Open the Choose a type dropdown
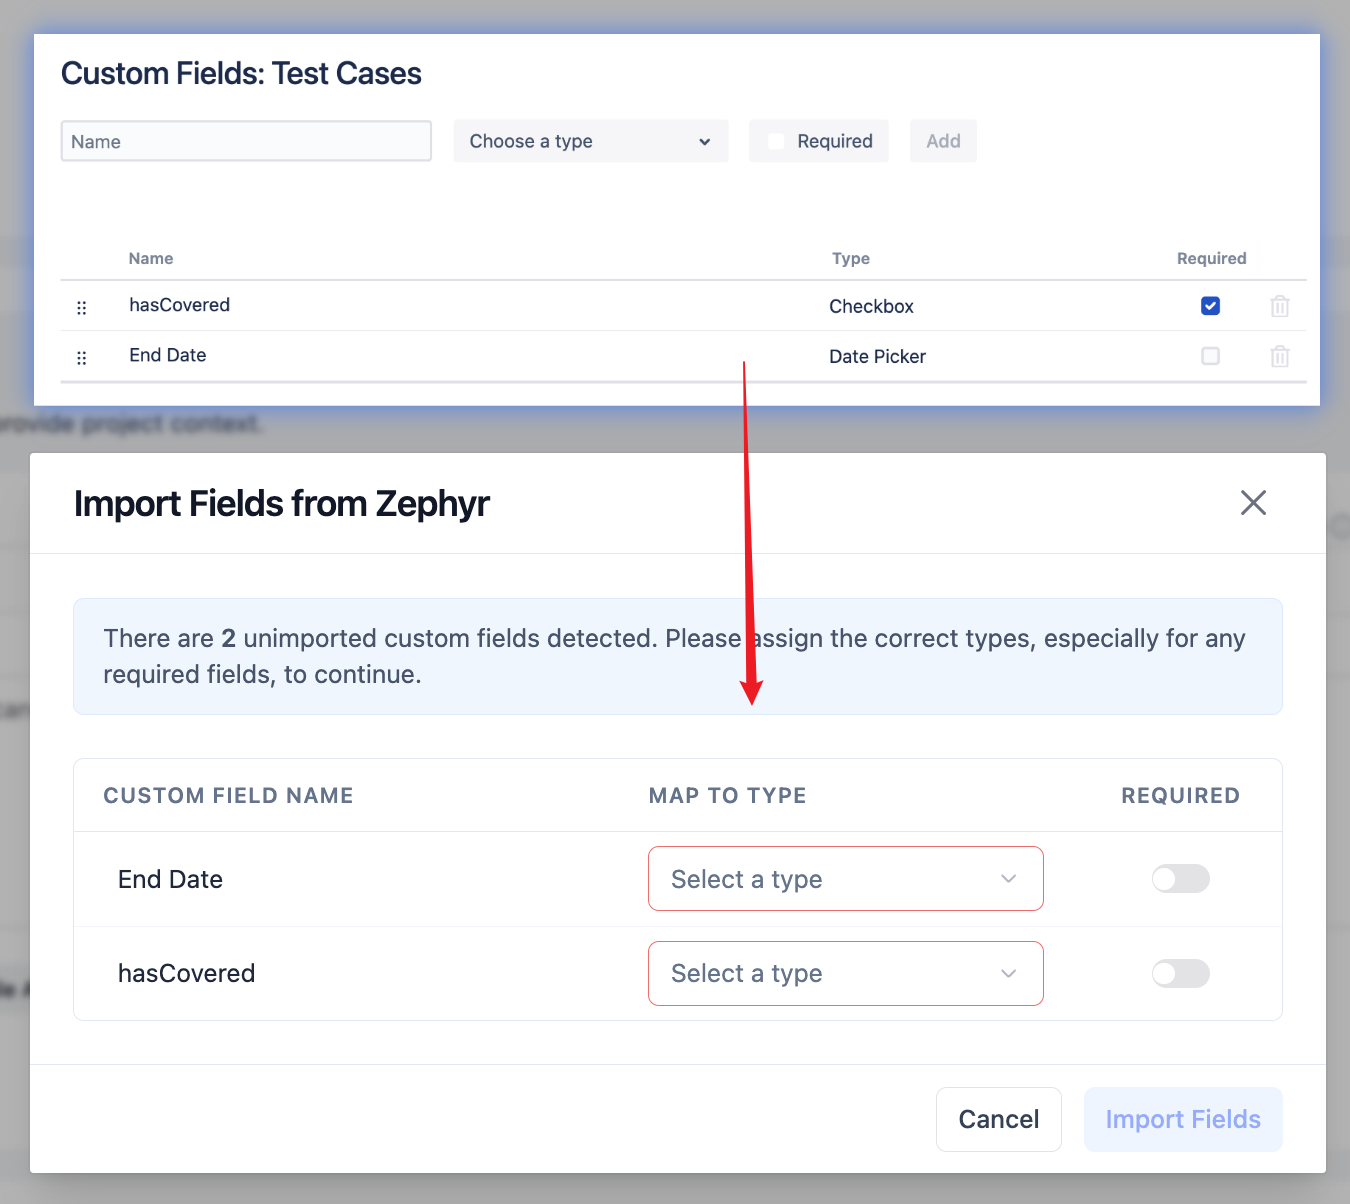 pyautogui.click(x=591, y=141)
